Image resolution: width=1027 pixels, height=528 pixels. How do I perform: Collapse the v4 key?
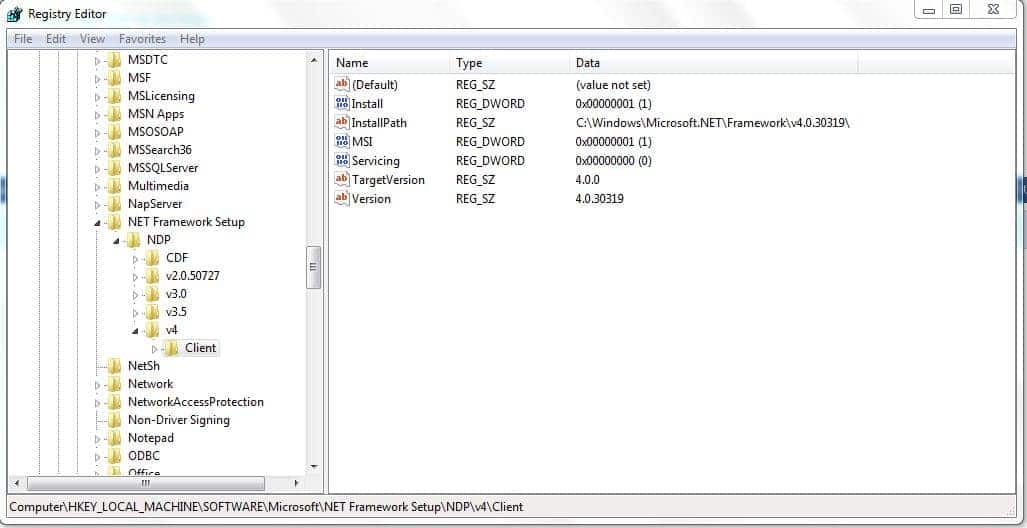[136, 331]
